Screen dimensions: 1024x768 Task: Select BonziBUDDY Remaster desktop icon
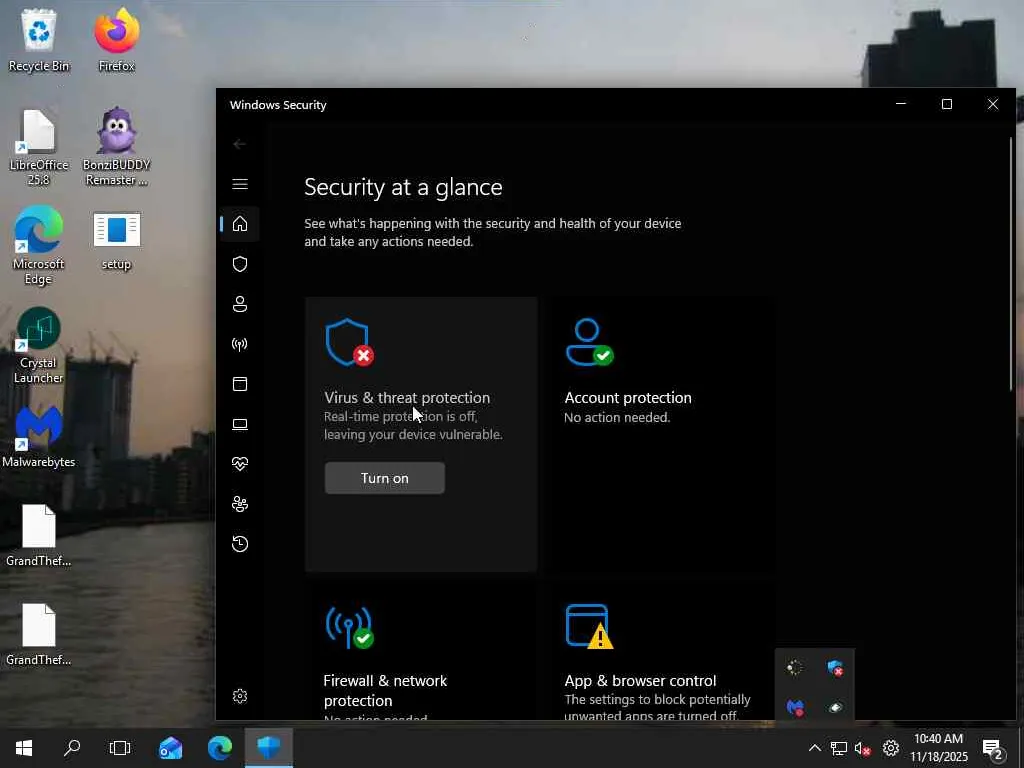point(116,148)
